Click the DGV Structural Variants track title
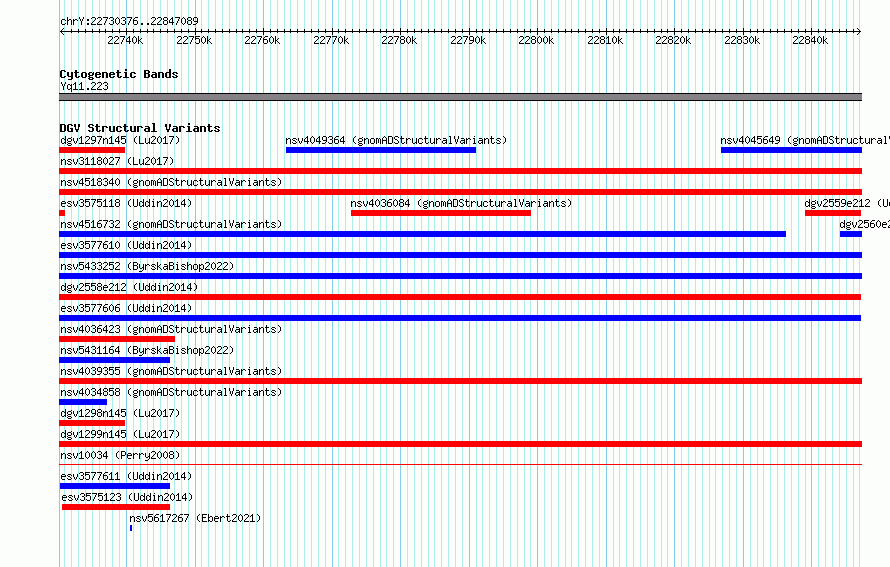Image resolution: width=890 pixels, height=567 pixels. [140, 128]
